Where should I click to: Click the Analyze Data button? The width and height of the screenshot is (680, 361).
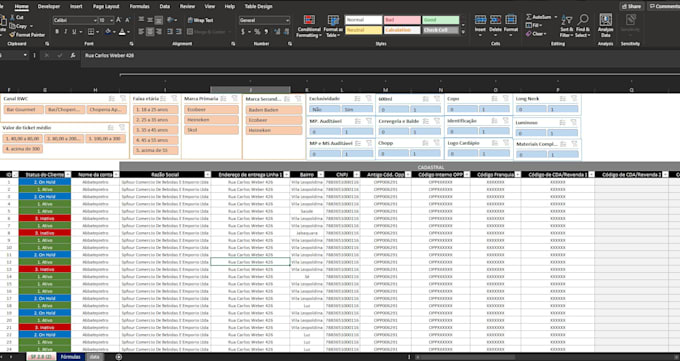tap(605, 26)
